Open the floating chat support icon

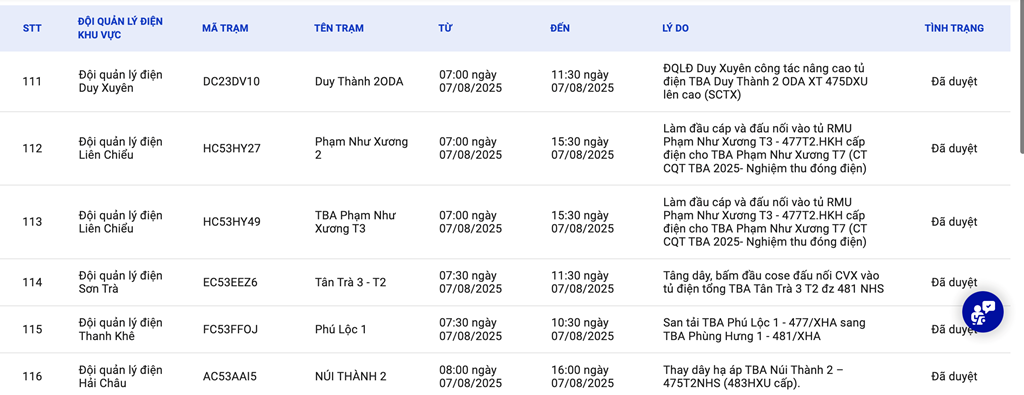983,312
